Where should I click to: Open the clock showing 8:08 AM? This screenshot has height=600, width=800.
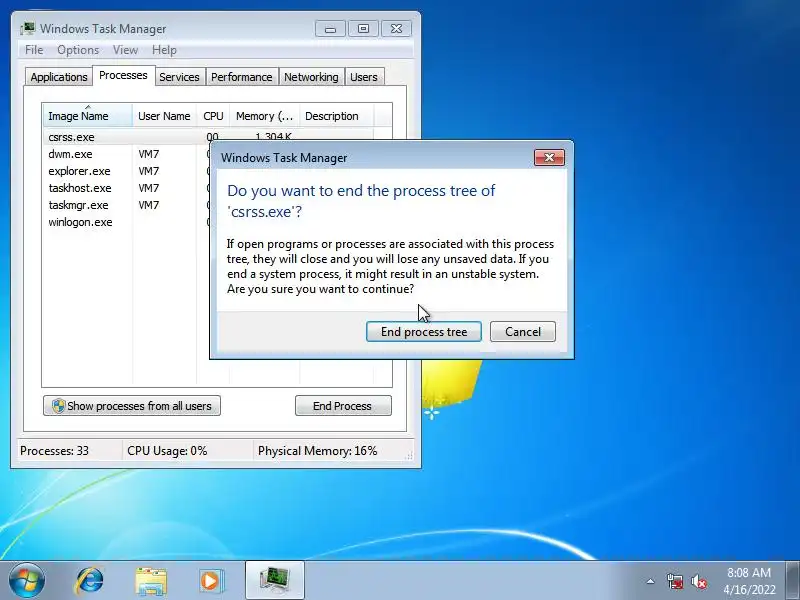point(749,581)
